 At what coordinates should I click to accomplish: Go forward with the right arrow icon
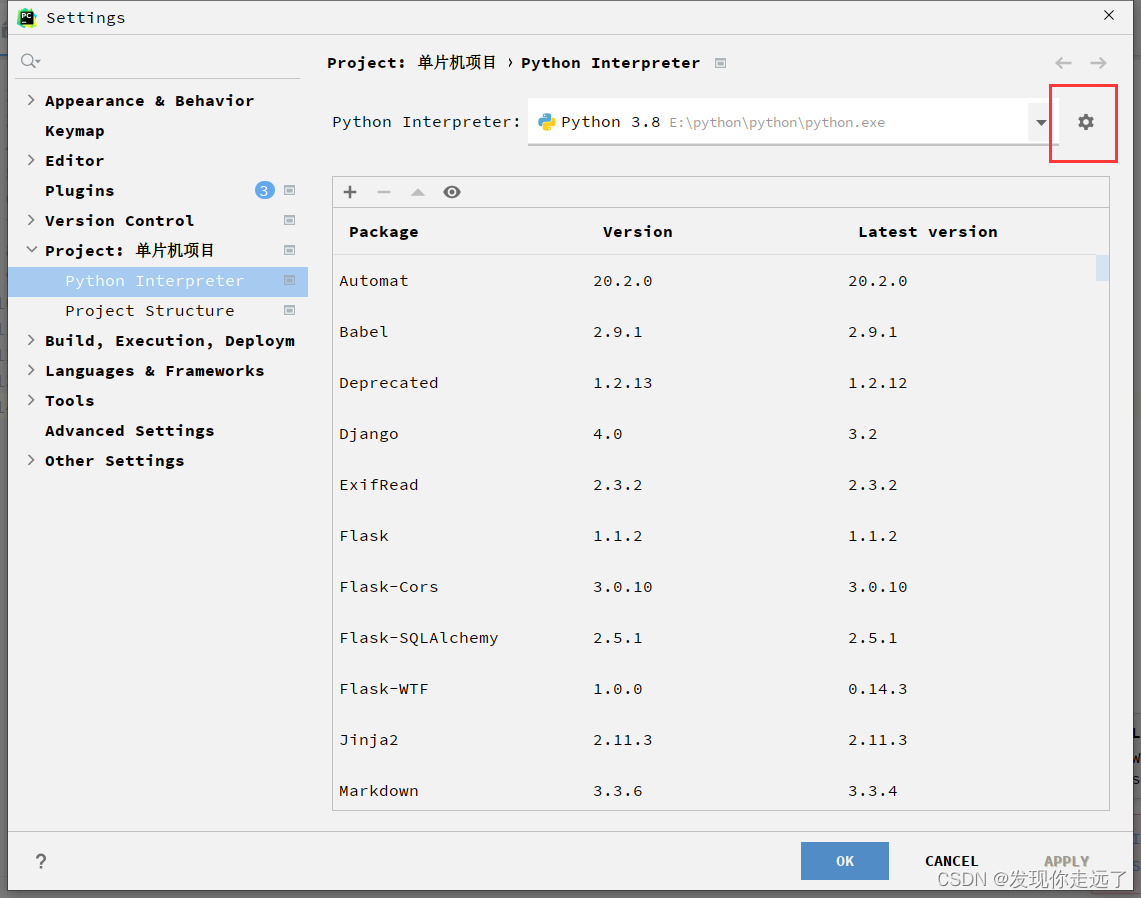(1098, 63)
